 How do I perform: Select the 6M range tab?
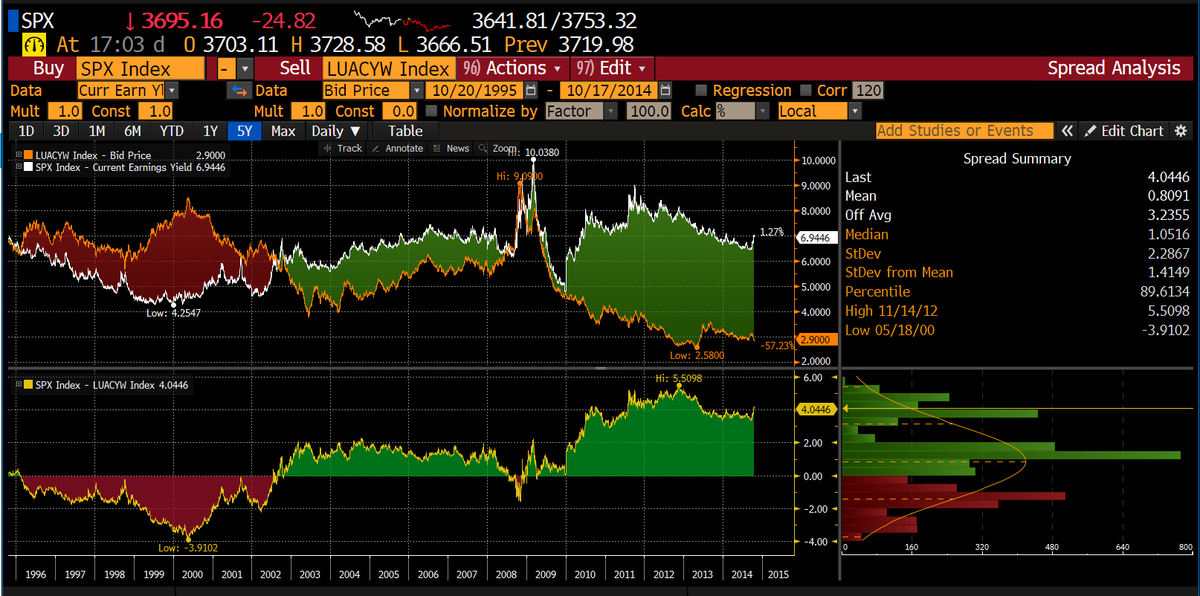pyautogui.click(x=132, y=131)
